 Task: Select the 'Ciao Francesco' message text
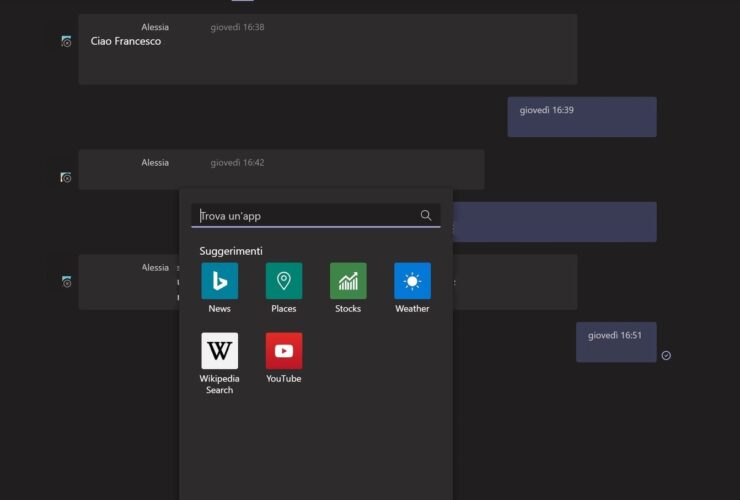126,42
